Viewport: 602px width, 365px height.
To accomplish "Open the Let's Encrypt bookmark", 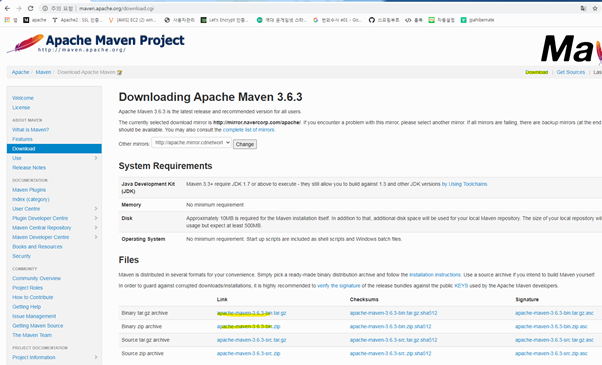I will coord(225,20).
